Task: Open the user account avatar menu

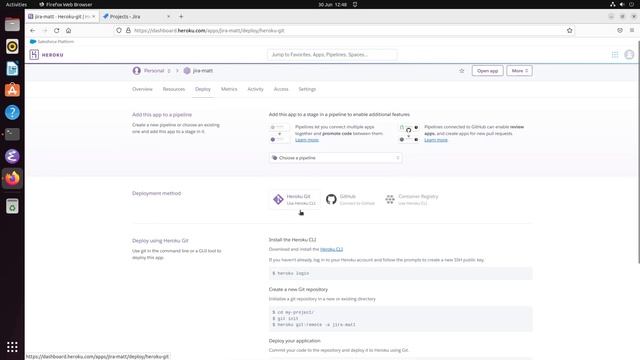Action: click(629, 54)
